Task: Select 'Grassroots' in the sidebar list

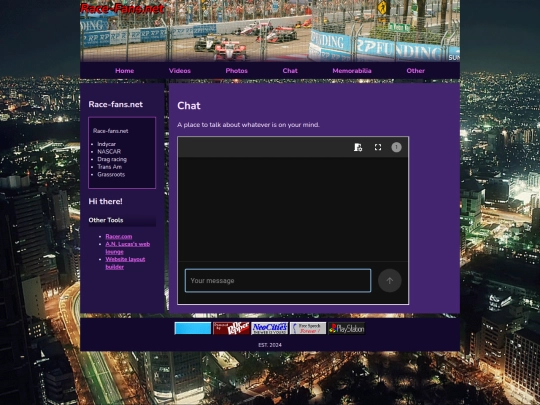Action: [x=111, y=174]
